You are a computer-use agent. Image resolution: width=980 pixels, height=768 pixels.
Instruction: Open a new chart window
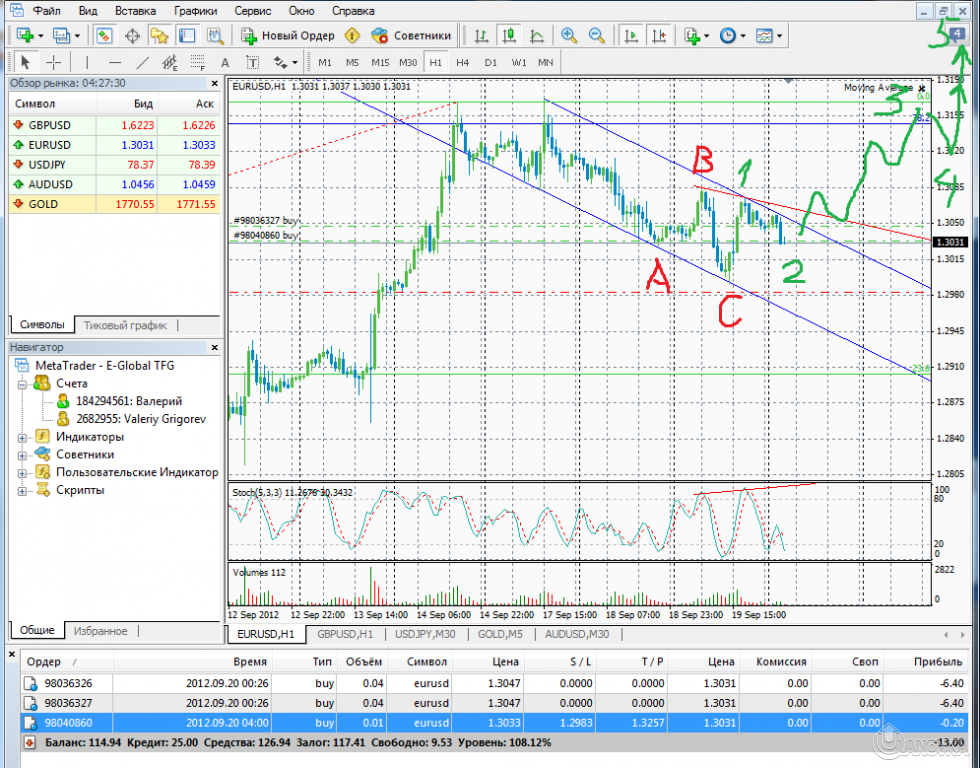click(22, 35)
